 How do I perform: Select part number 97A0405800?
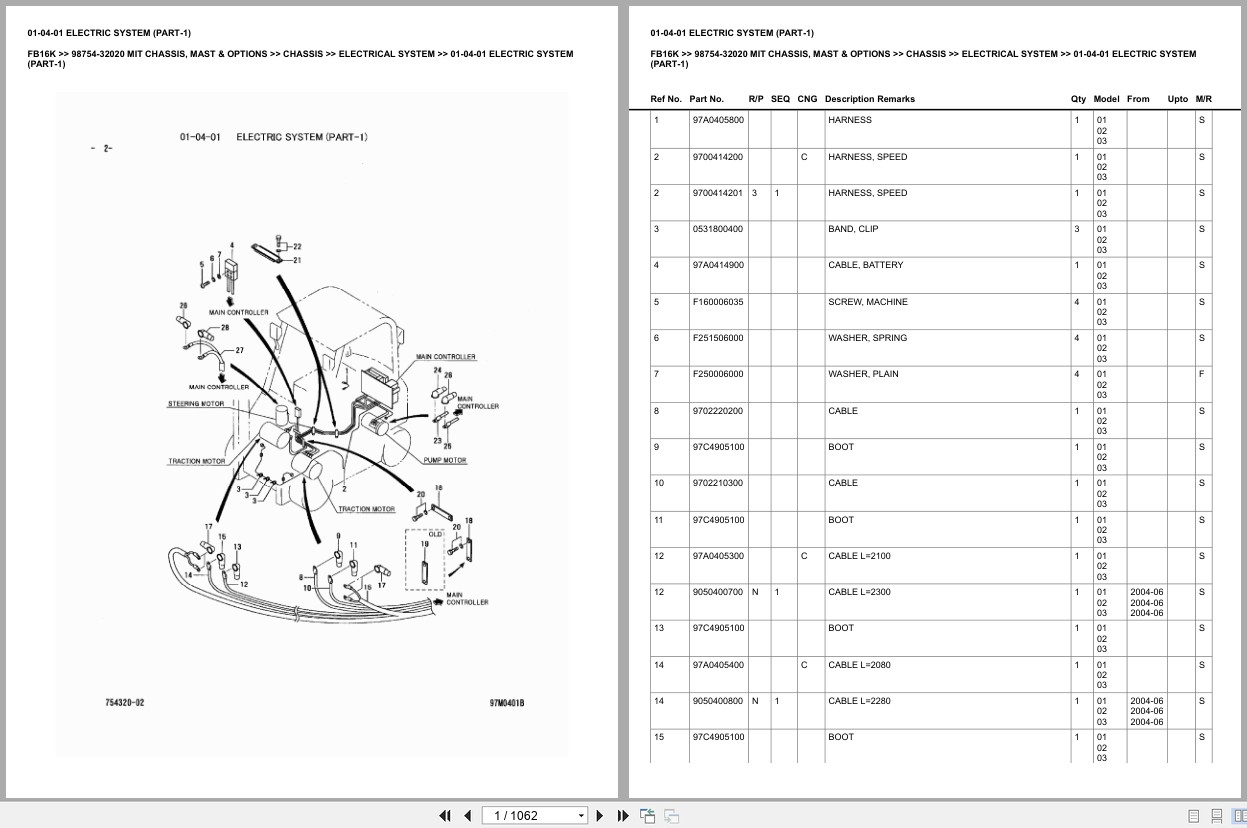pos(718,120)
